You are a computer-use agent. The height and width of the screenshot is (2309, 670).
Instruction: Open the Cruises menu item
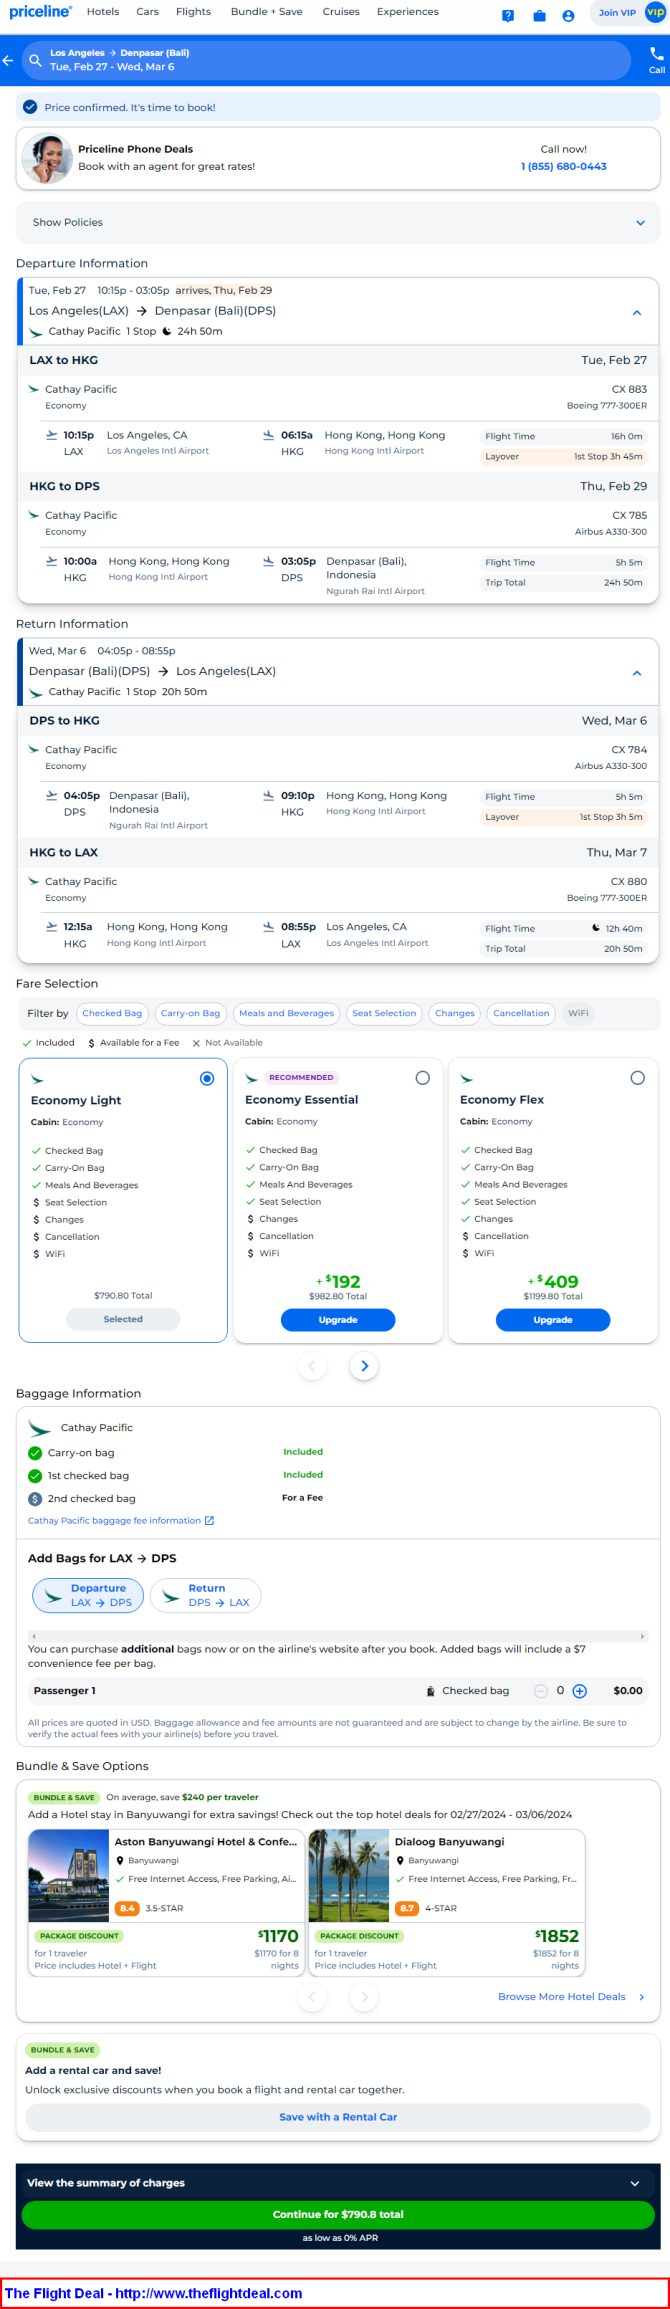pos(341,12)
